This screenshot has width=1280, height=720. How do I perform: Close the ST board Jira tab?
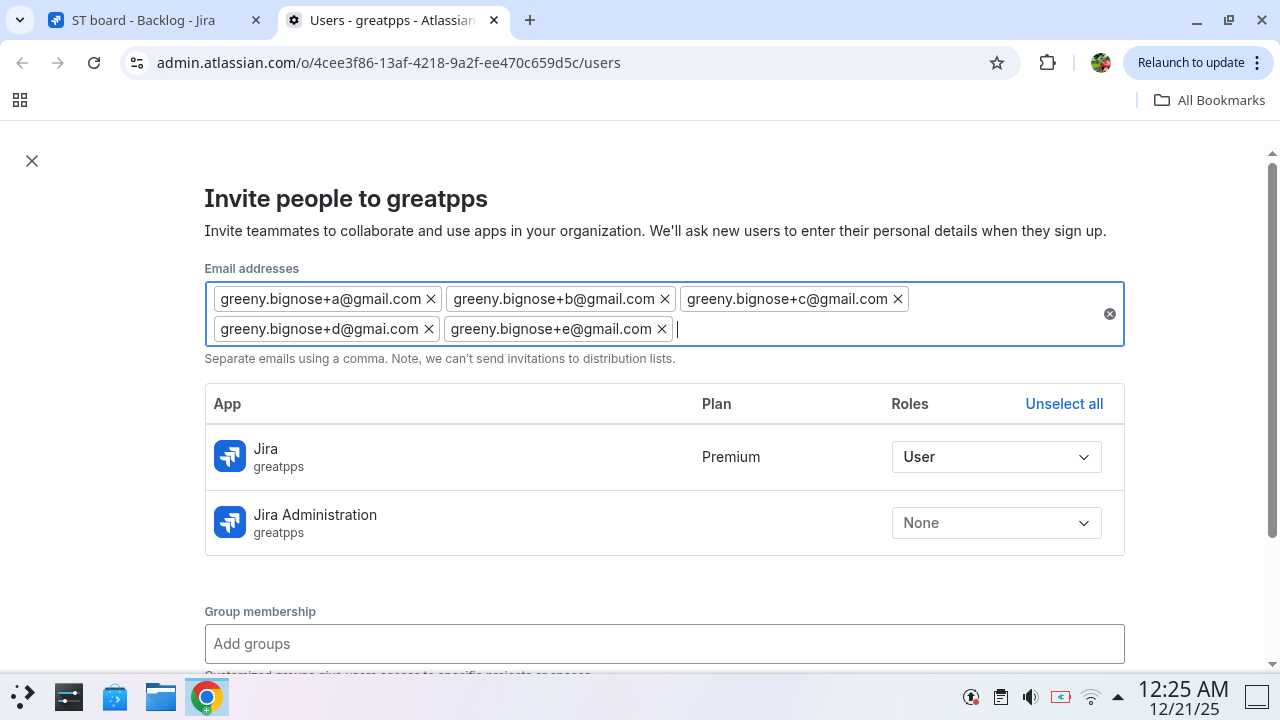pos(256,20)
